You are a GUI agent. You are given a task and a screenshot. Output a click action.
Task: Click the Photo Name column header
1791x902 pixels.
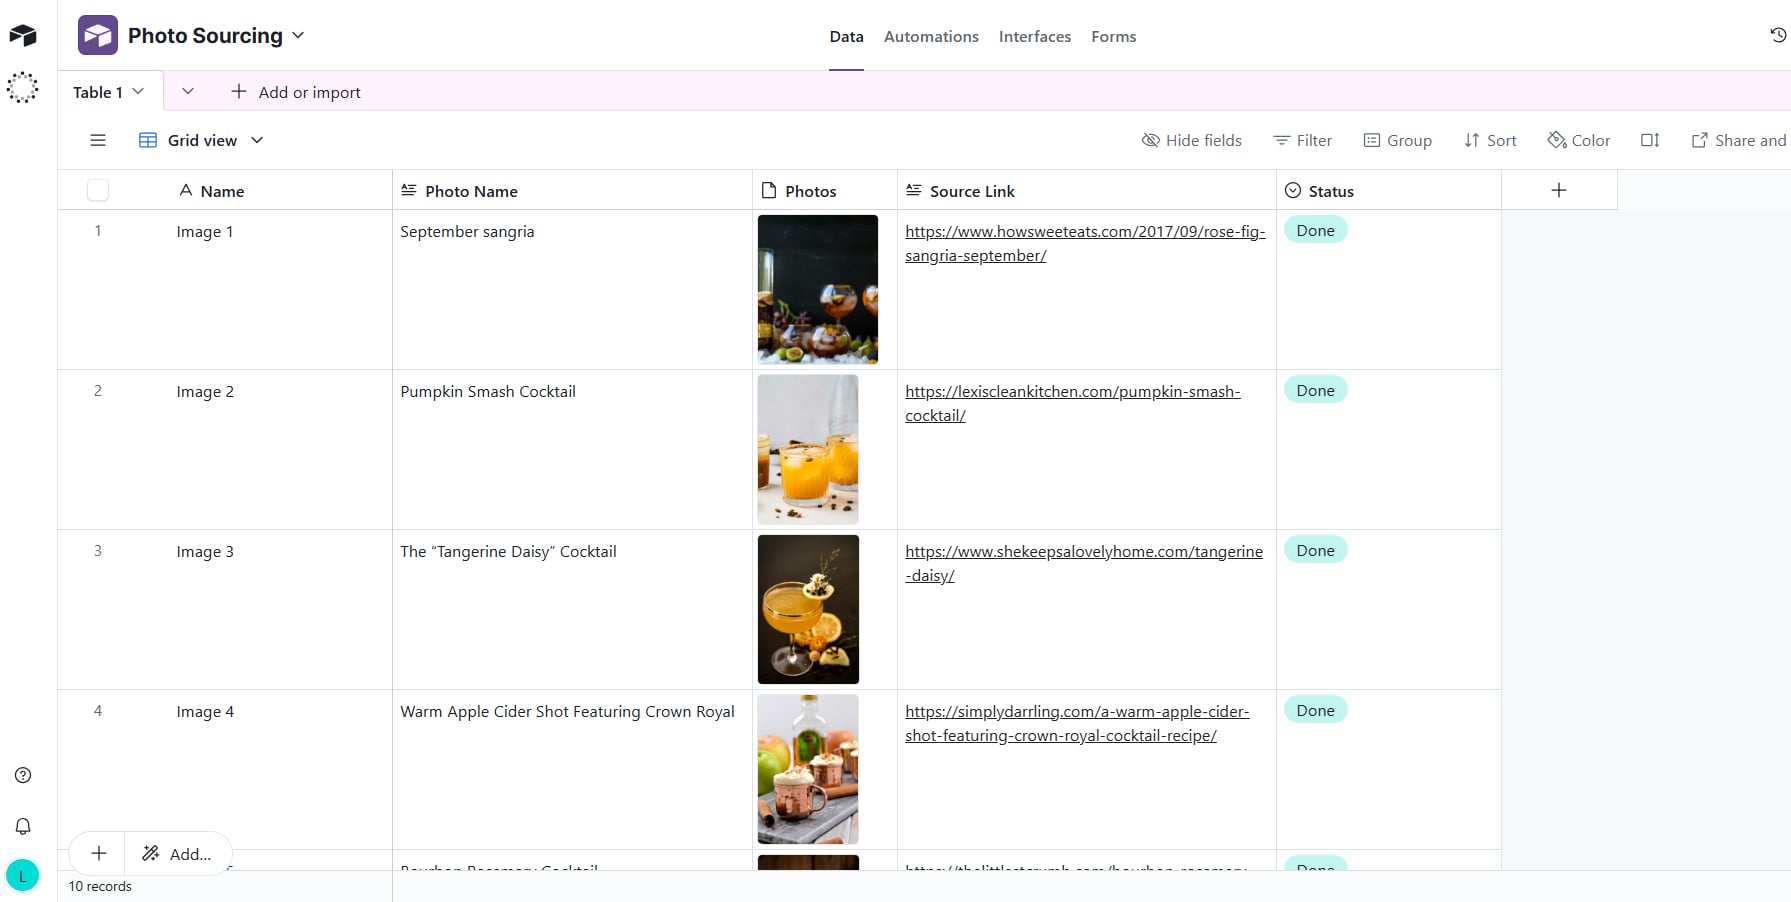tap(572, 190)
